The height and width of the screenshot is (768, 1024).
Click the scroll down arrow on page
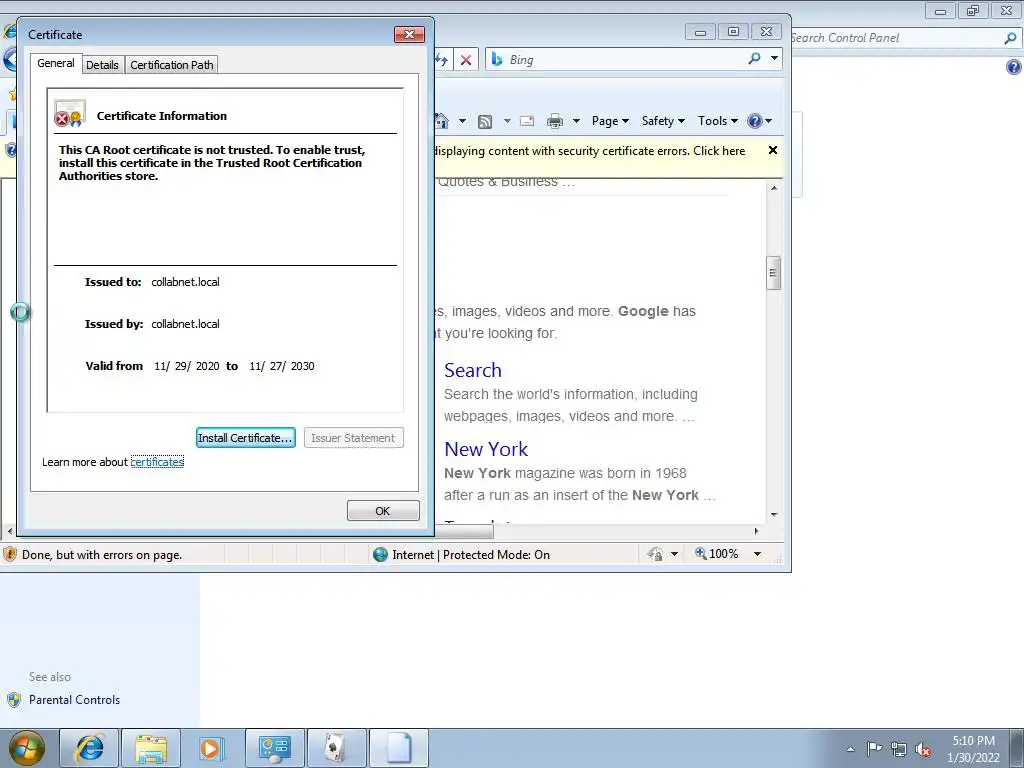[x=773, y=515]
